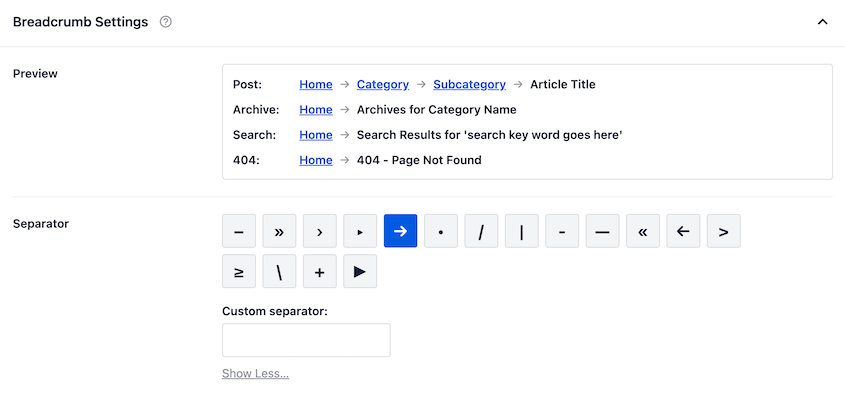Pick the vertical bar | separator
This screenshot has height=393, width=845.
[522, 231]
